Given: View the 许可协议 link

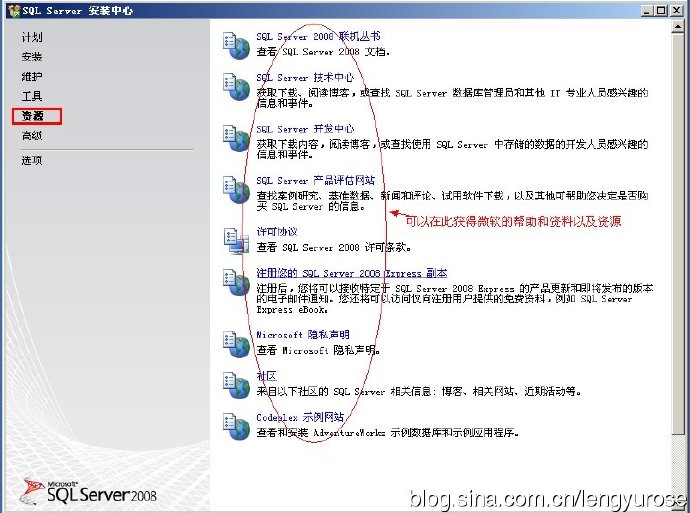Looking at the screenshot, I should pyautogui.click(x=277, y=231).
